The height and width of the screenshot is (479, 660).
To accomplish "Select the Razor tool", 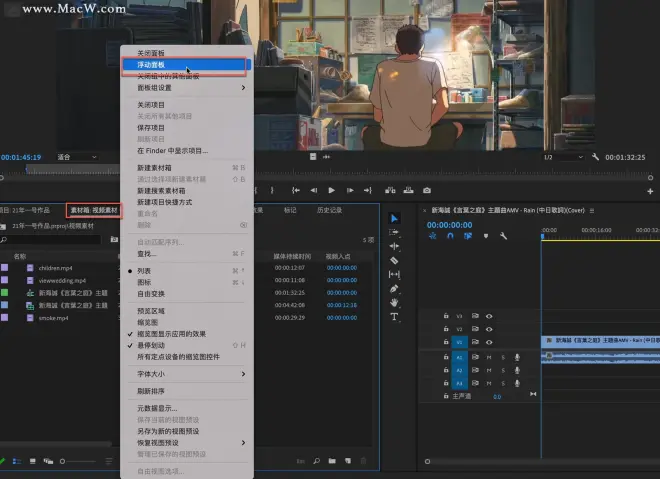I will 394,261.
